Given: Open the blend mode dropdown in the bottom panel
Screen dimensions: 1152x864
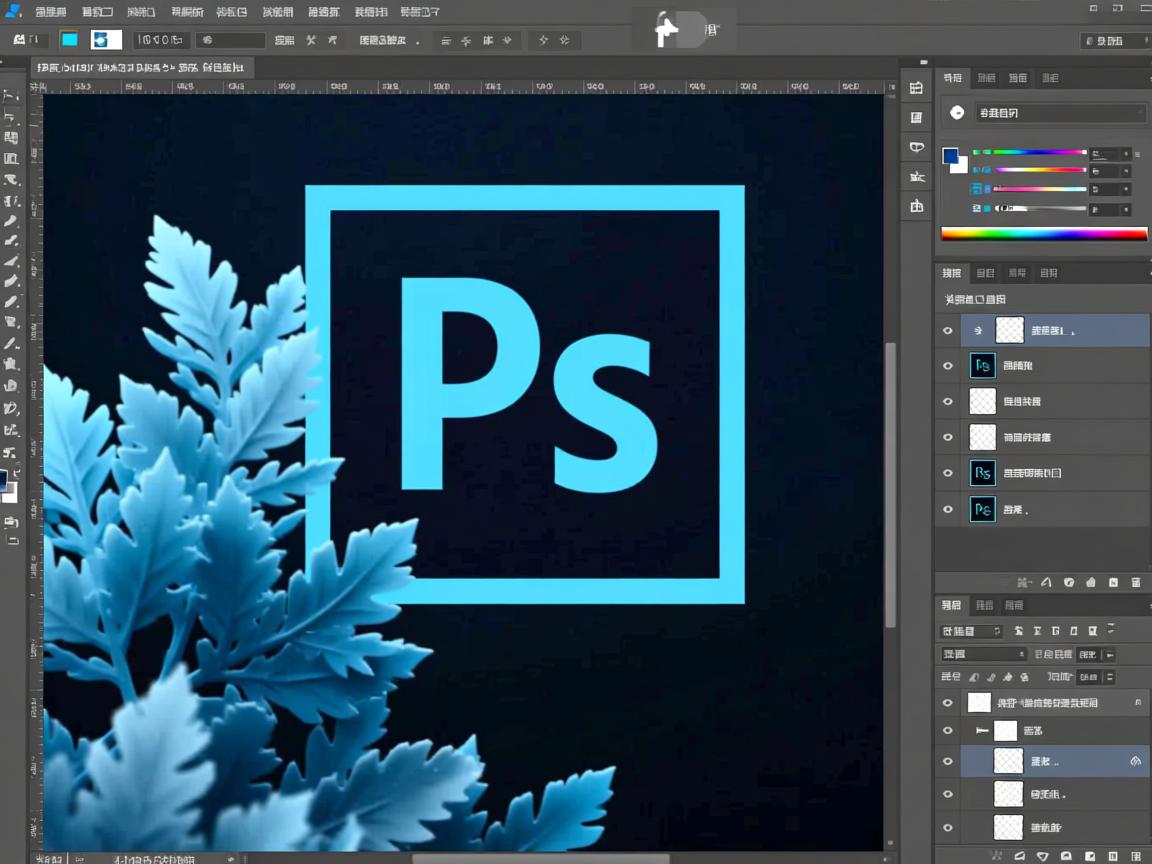Looking at the screenshot, I should coord(983,654).
